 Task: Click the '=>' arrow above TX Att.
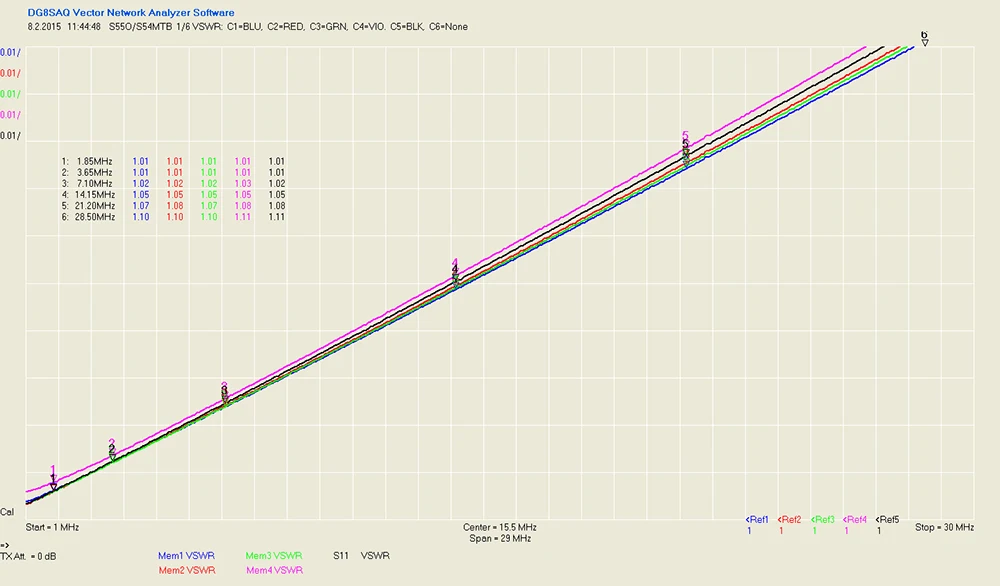coord(5,546)
